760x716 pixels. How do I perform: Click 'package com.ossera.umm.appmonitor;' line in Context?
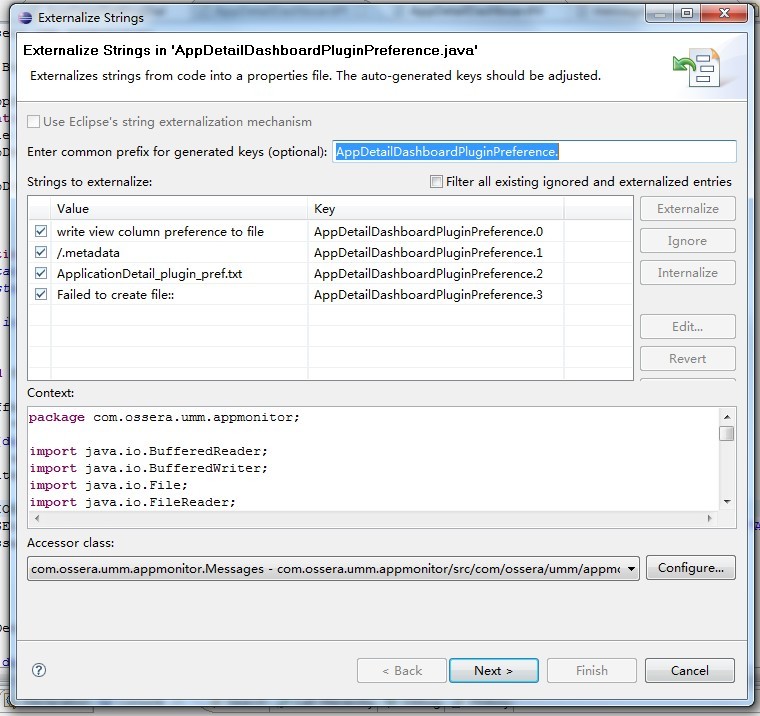click(x=164, y=417)
